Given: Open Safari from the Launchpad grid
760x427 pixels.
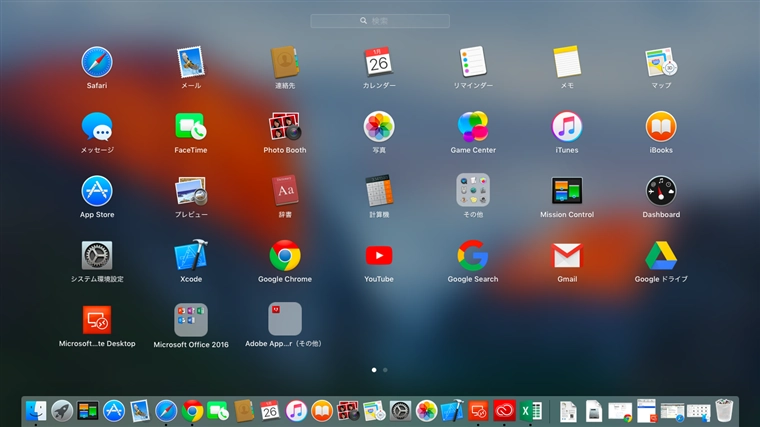Looking at the screenshot, I should point(97,62).
